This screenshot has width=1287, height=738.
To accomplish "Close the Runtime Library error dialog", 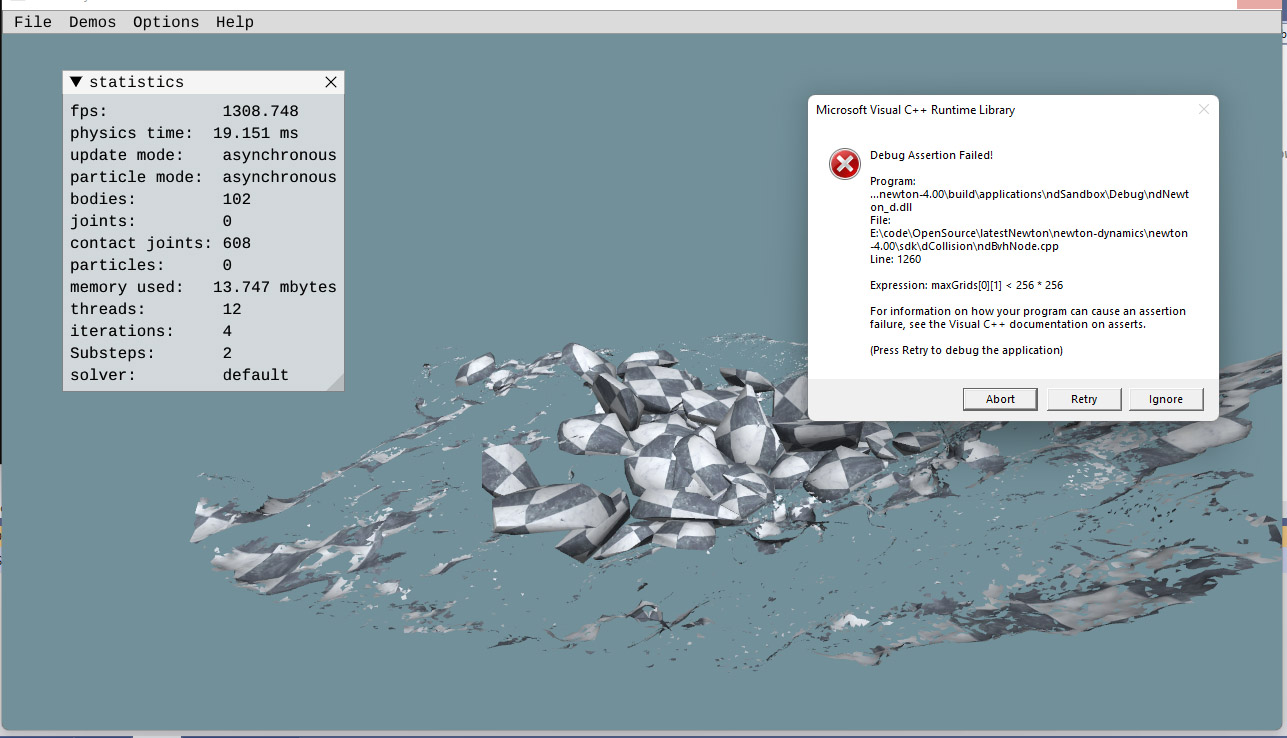I will tap(1204, 110).
